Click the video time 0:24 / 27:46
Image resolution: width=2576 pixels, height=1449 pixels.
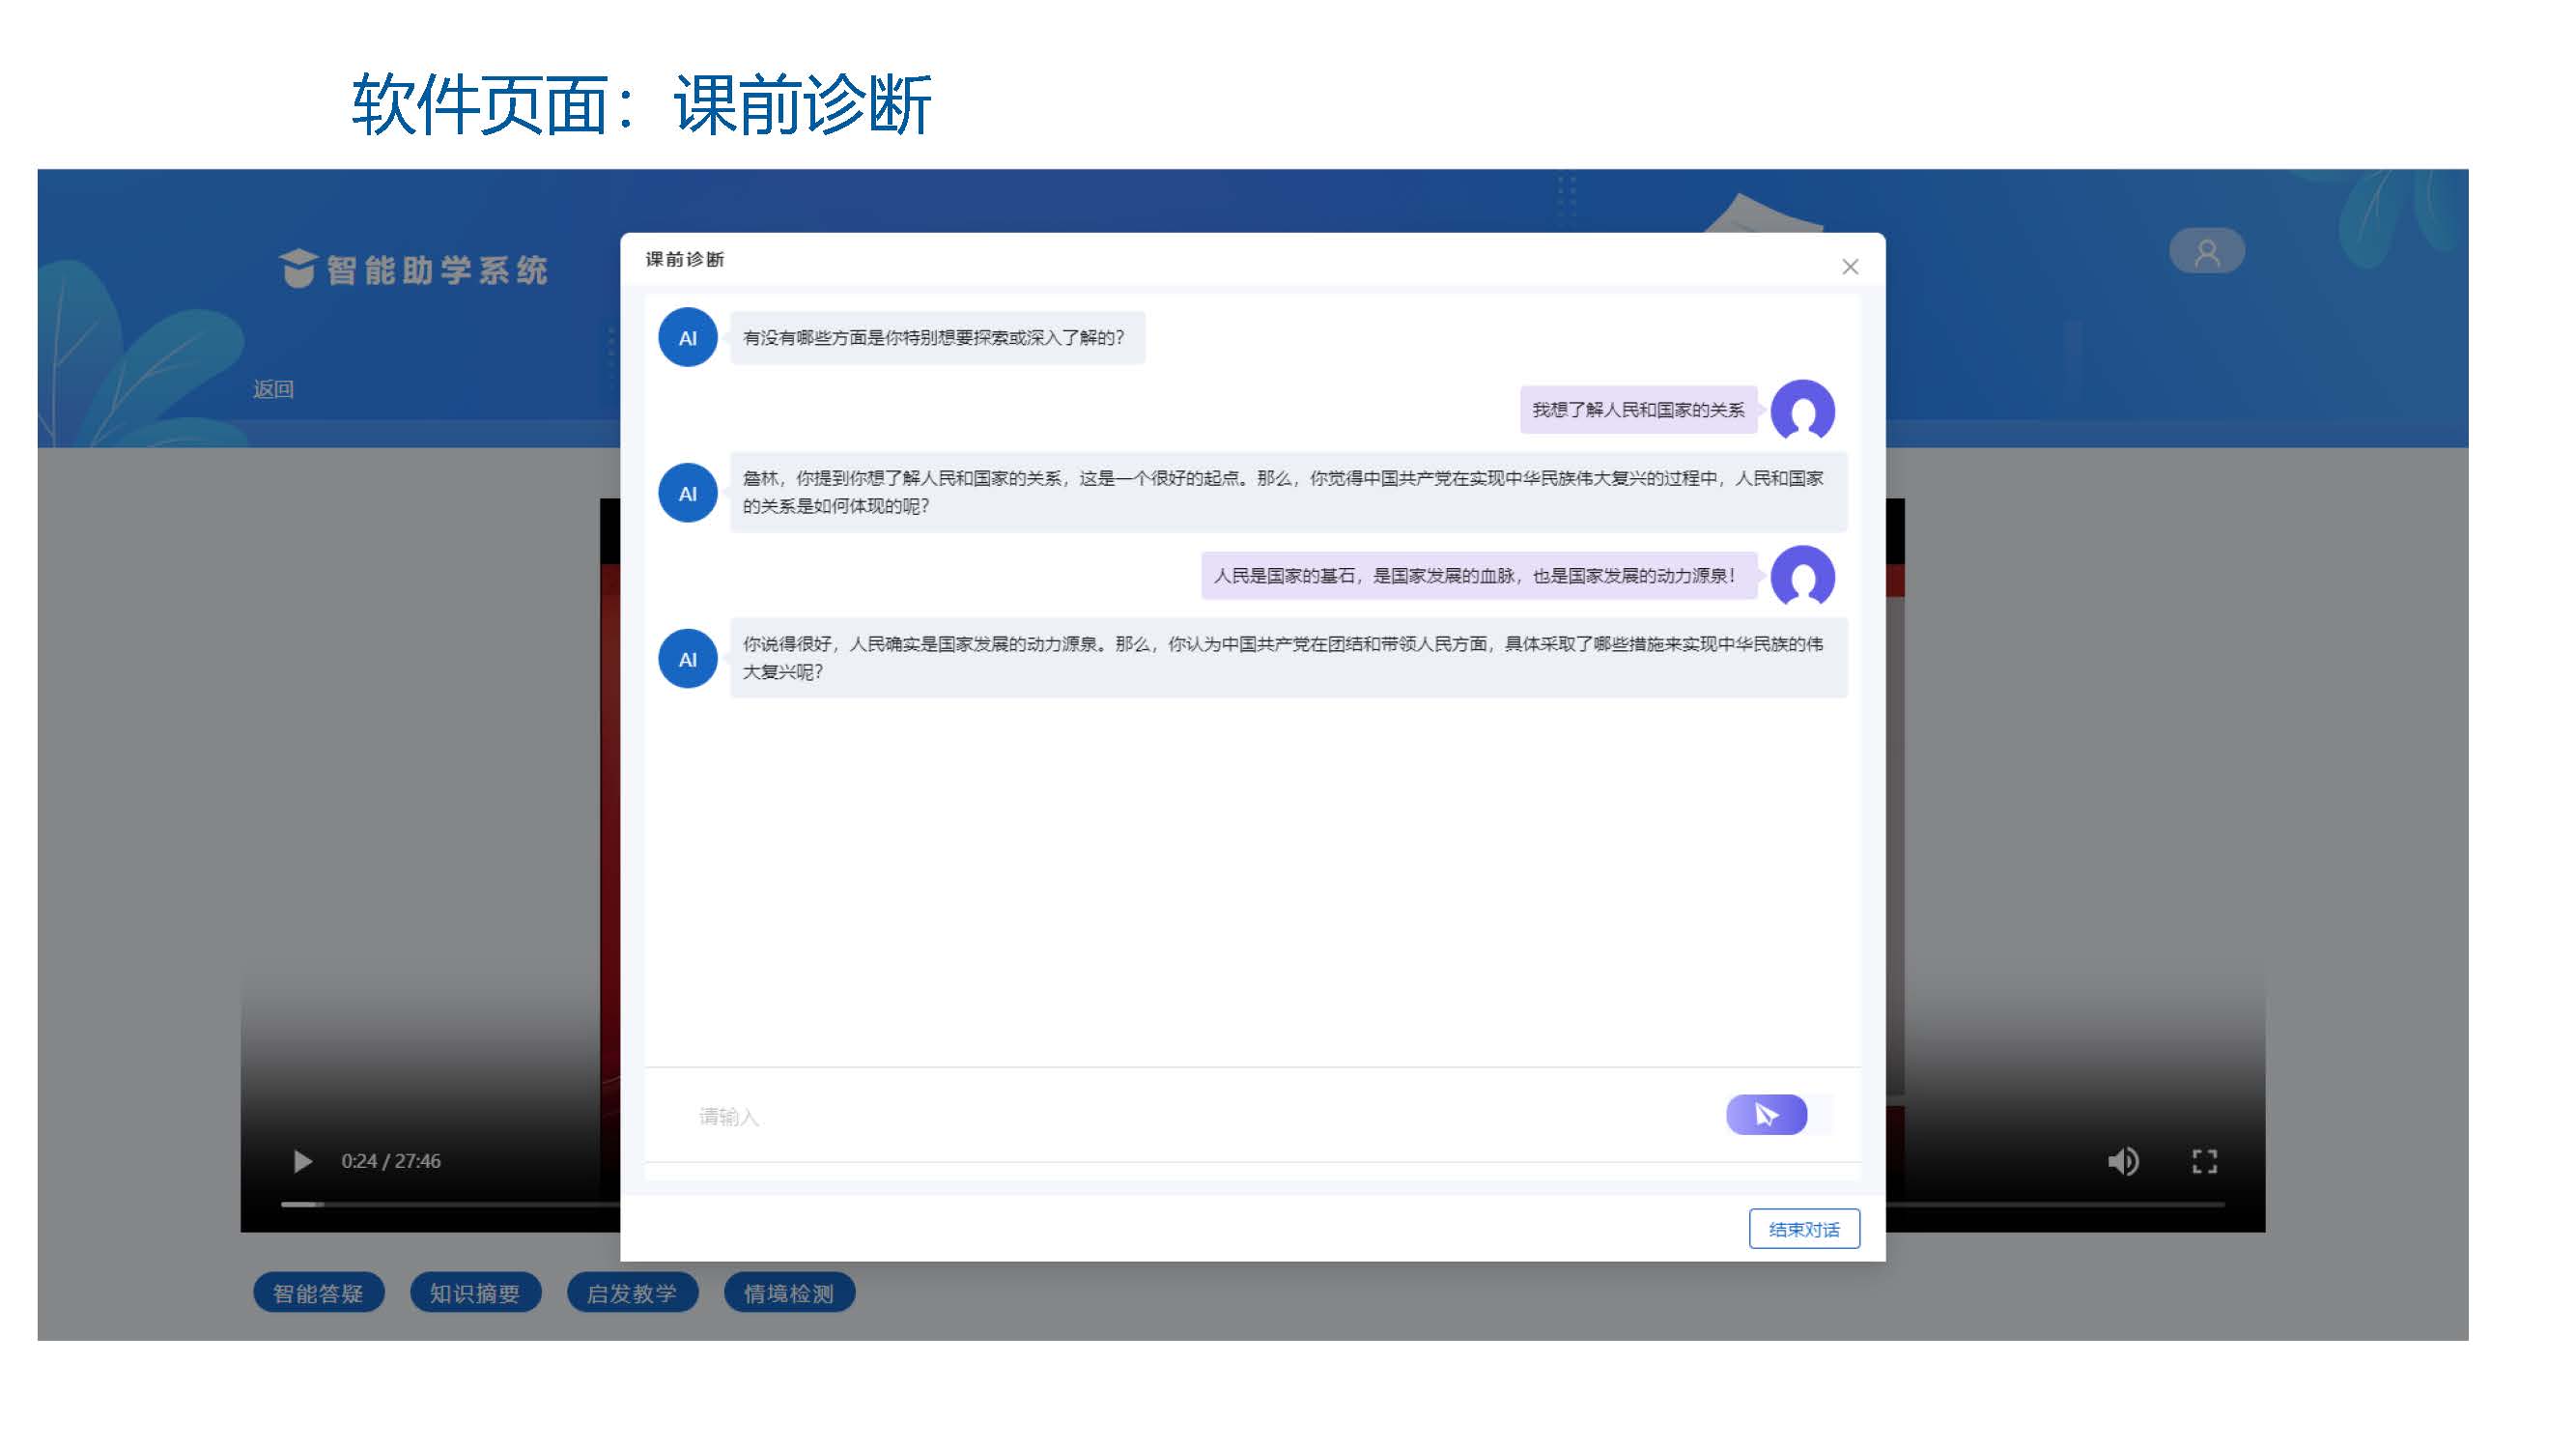tap(391, 1161)
